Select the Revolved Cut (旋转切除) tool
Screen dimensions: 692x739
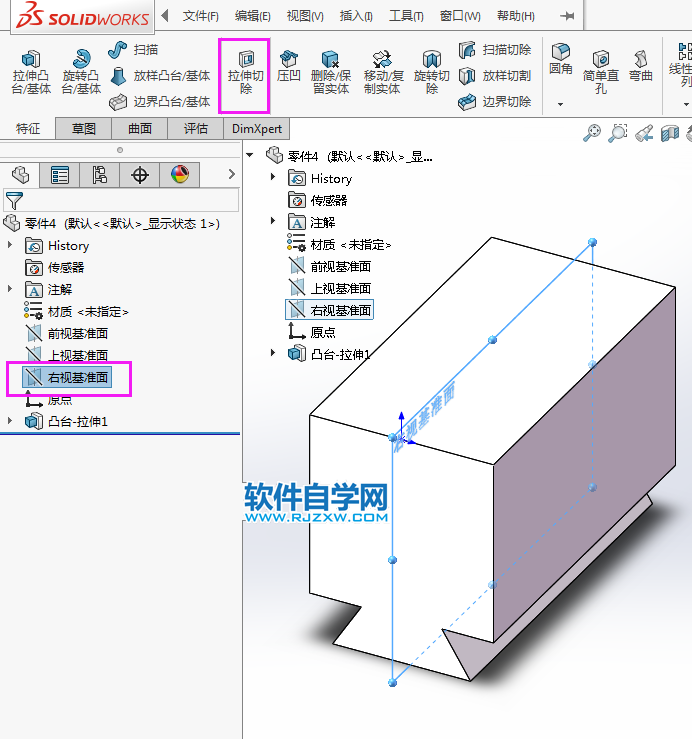click(x=432, y=72)
